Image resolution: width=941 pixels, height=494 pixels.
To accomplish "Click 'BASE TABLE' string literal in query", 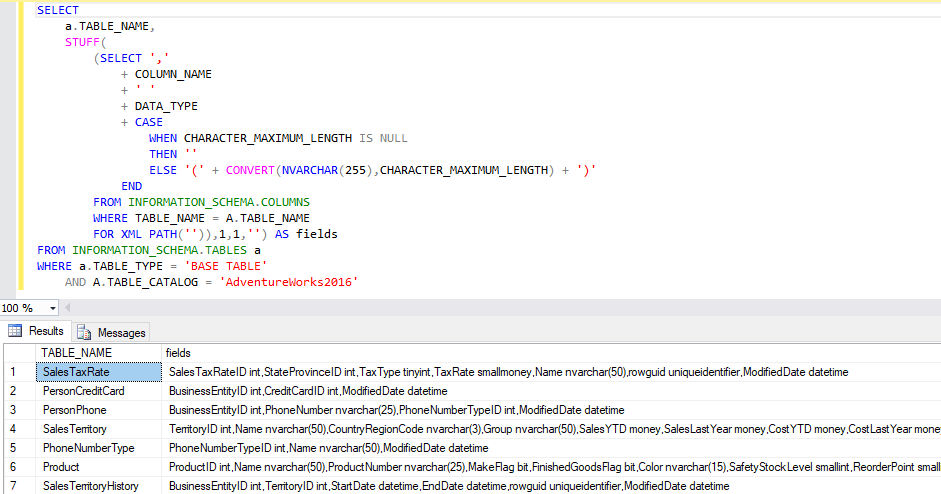I will pyautogui.click(x=226, y=266).
